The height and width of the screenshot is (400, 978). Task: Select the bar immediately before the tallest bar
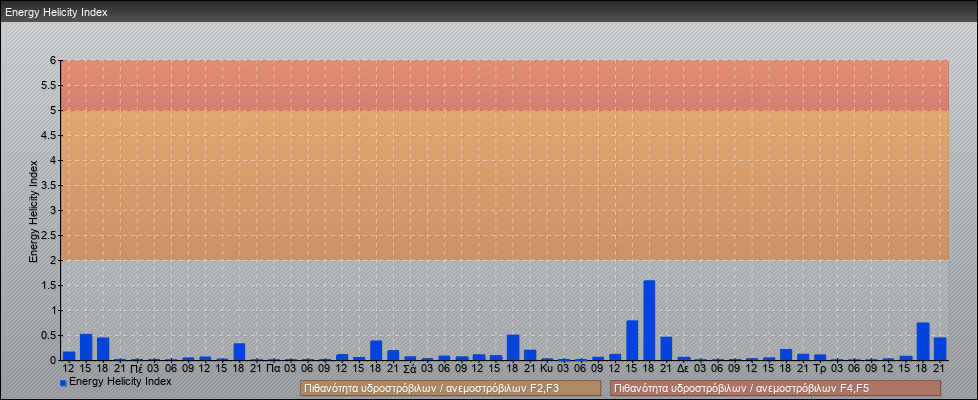coord(632,340)
